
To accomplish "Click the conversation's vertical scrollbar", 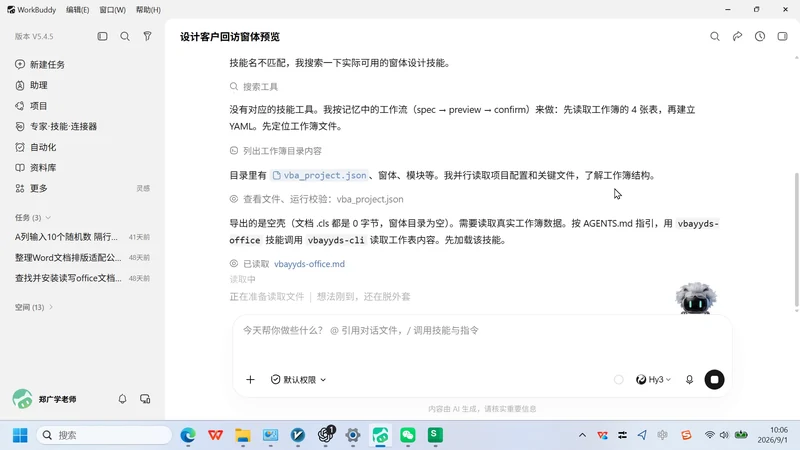I will click(x=796, y=240).
